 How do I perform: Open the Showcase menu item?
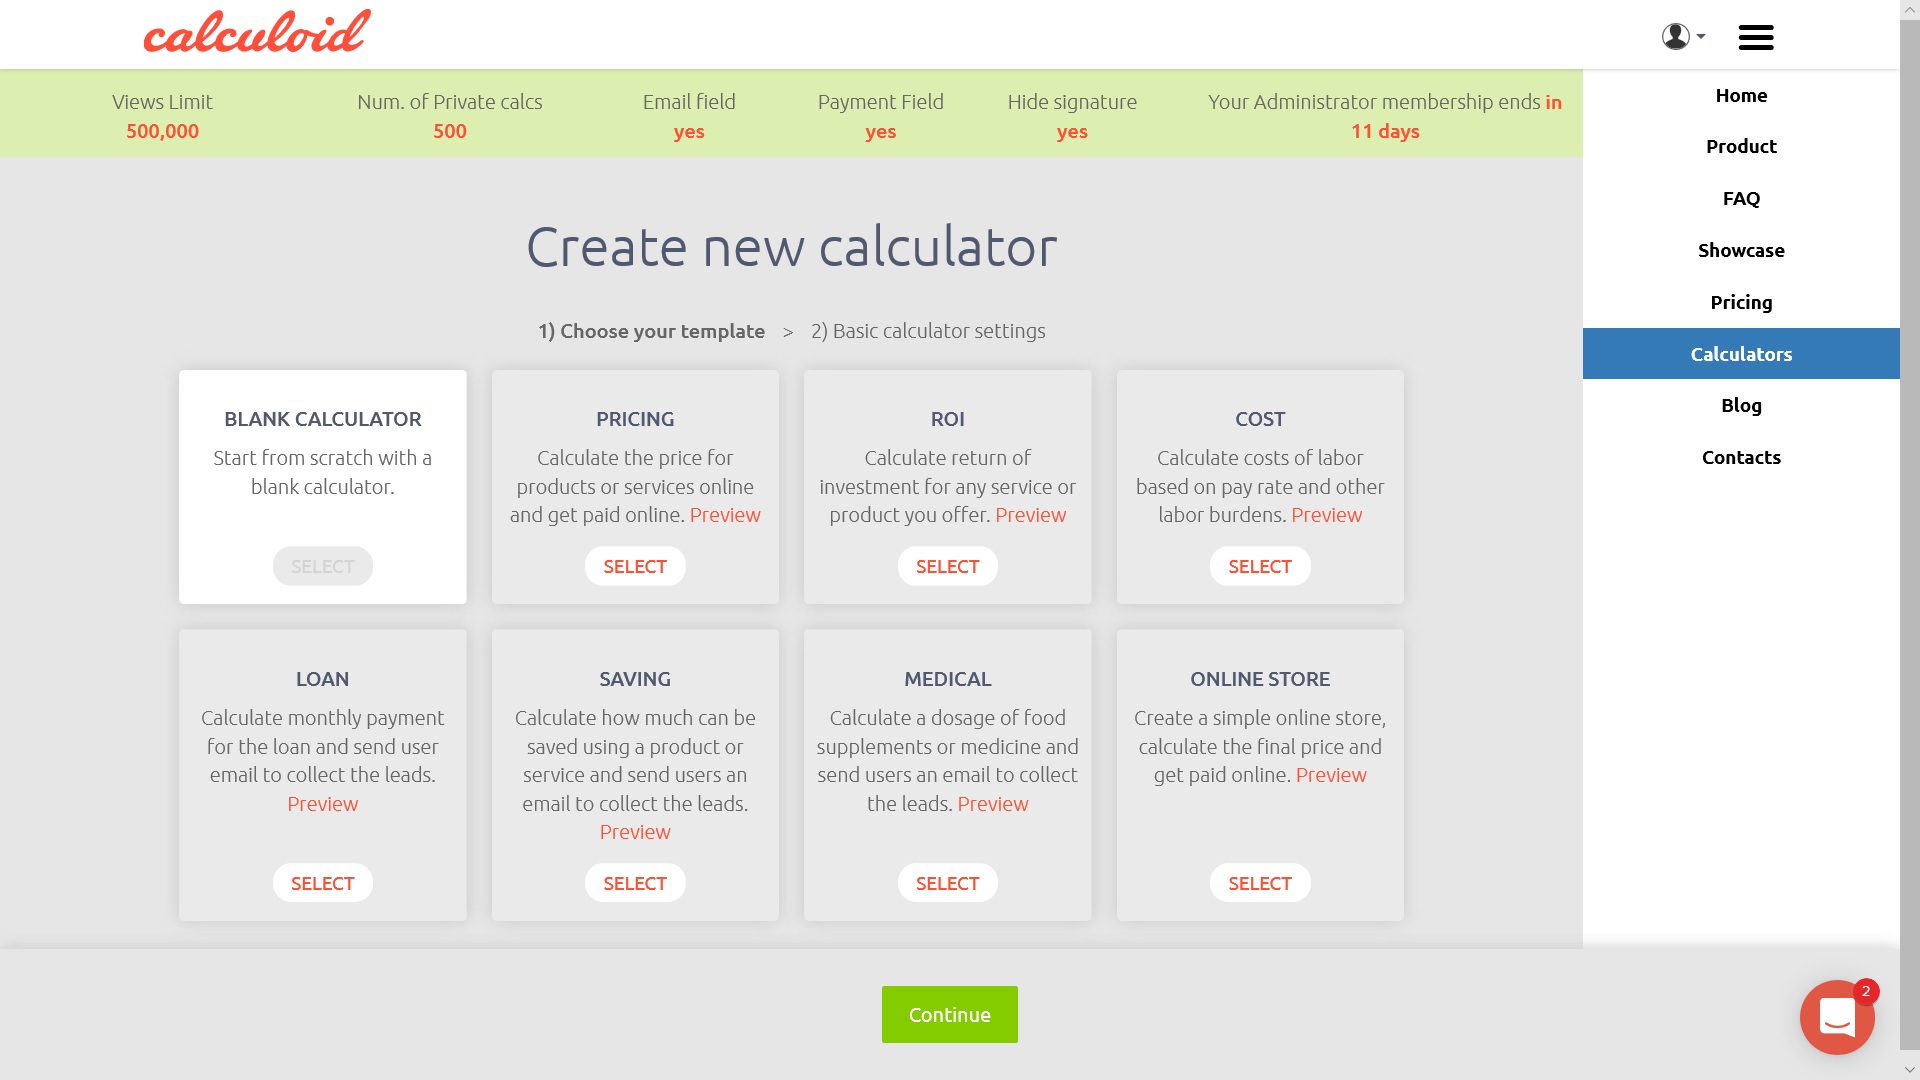click(1741, 249)
